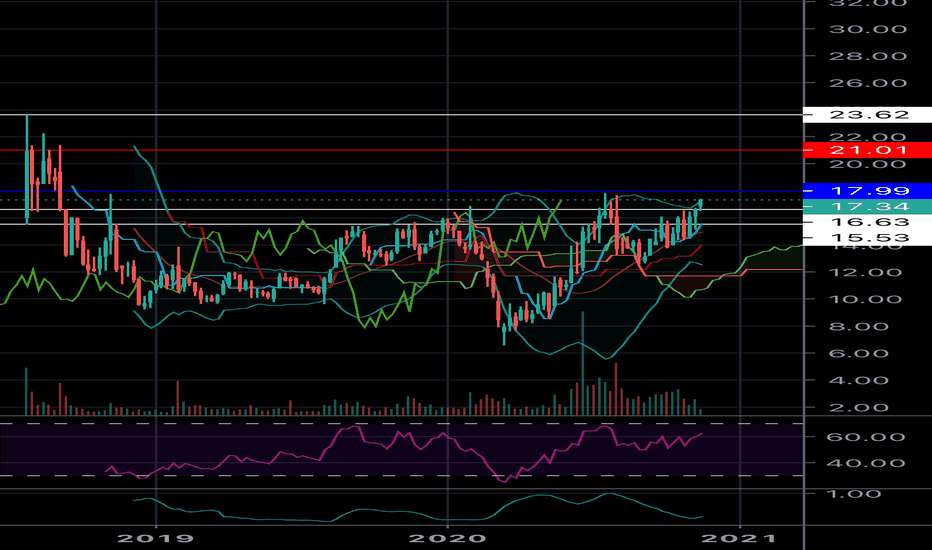Select the white horizontal line at 23.62

coord(401,115)
